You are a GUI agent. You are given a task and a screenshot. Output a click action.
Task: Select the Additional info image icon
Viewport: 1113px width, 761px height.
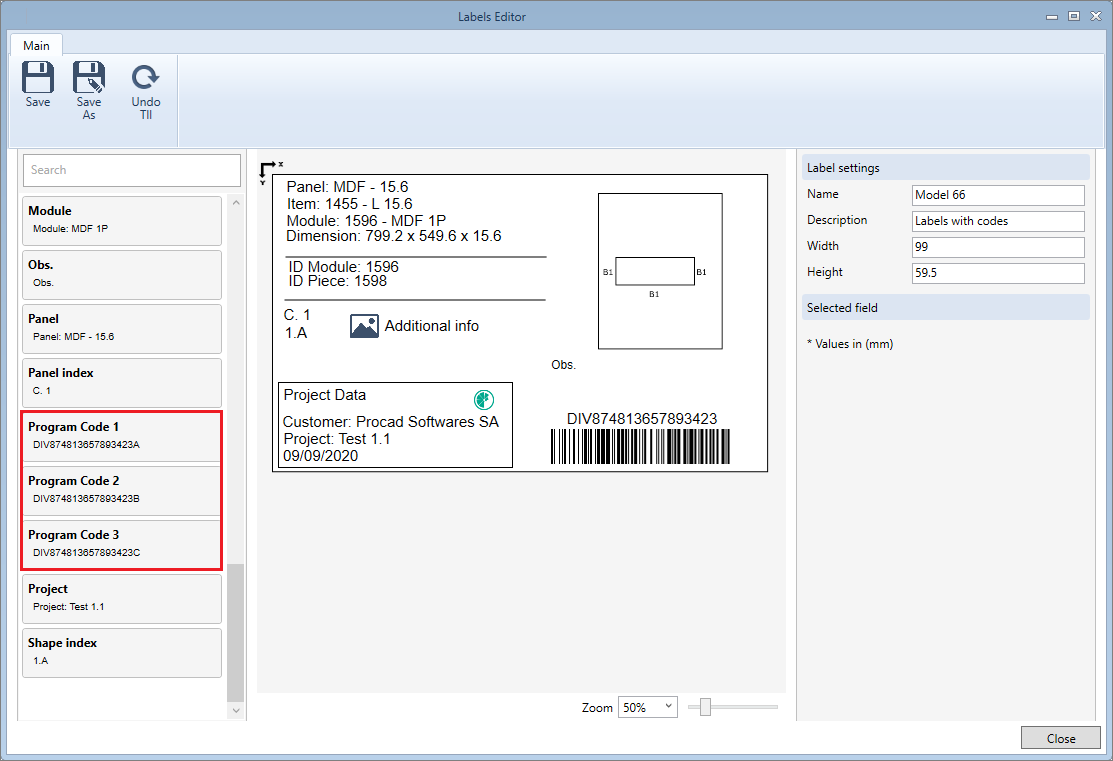coord(364,326)
